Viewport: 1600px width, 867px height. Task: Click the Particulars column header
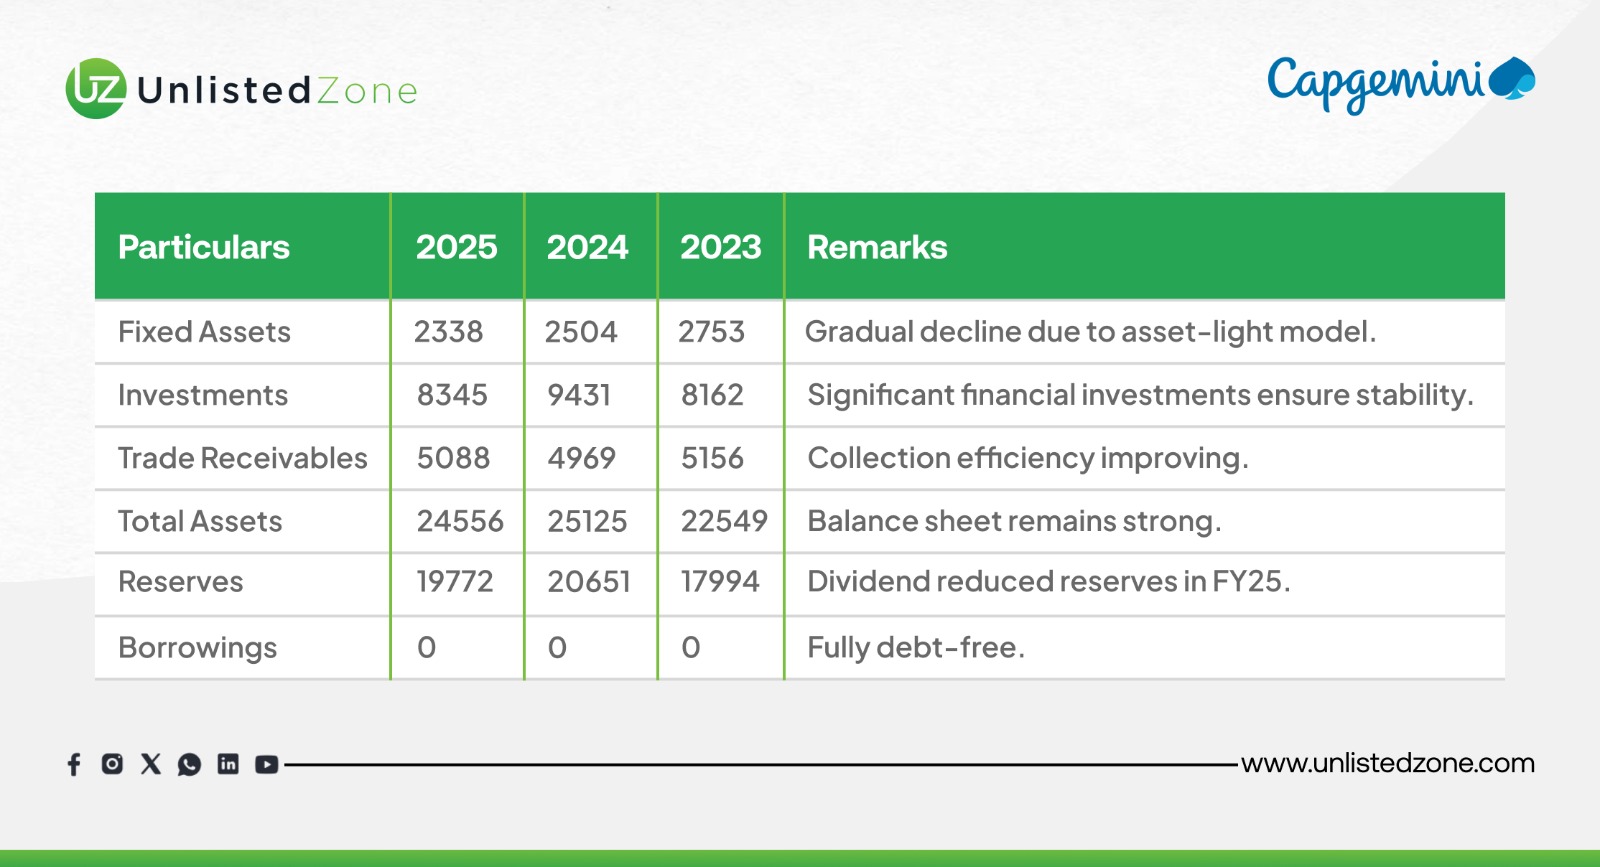(204, 247)
